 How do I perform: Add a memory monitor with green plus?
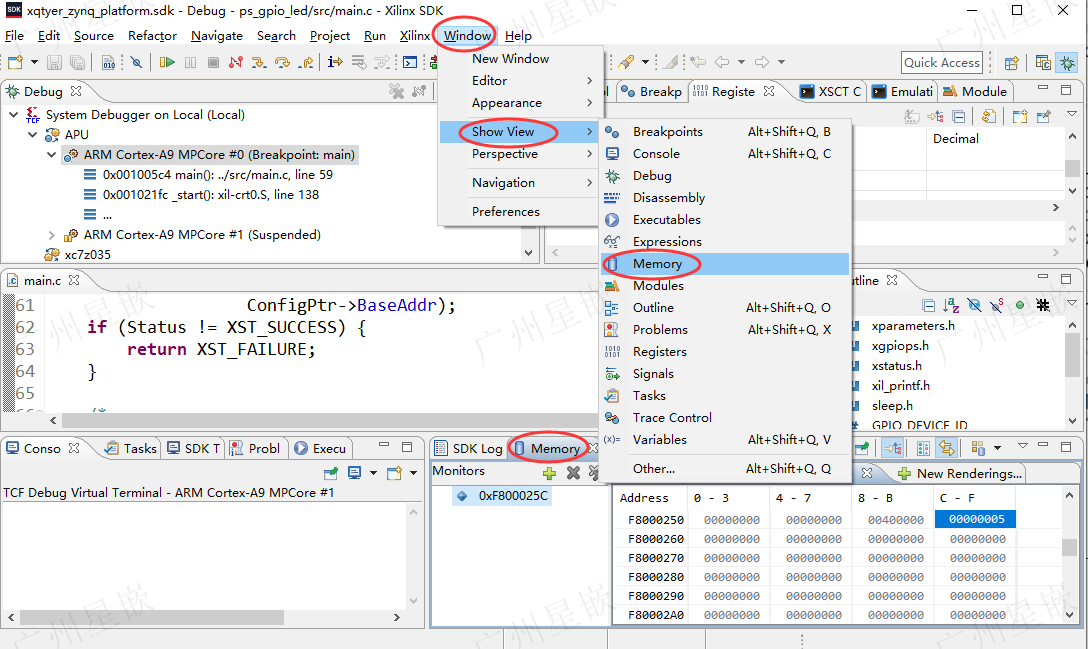pyautogui.click(x=549, y=472)
